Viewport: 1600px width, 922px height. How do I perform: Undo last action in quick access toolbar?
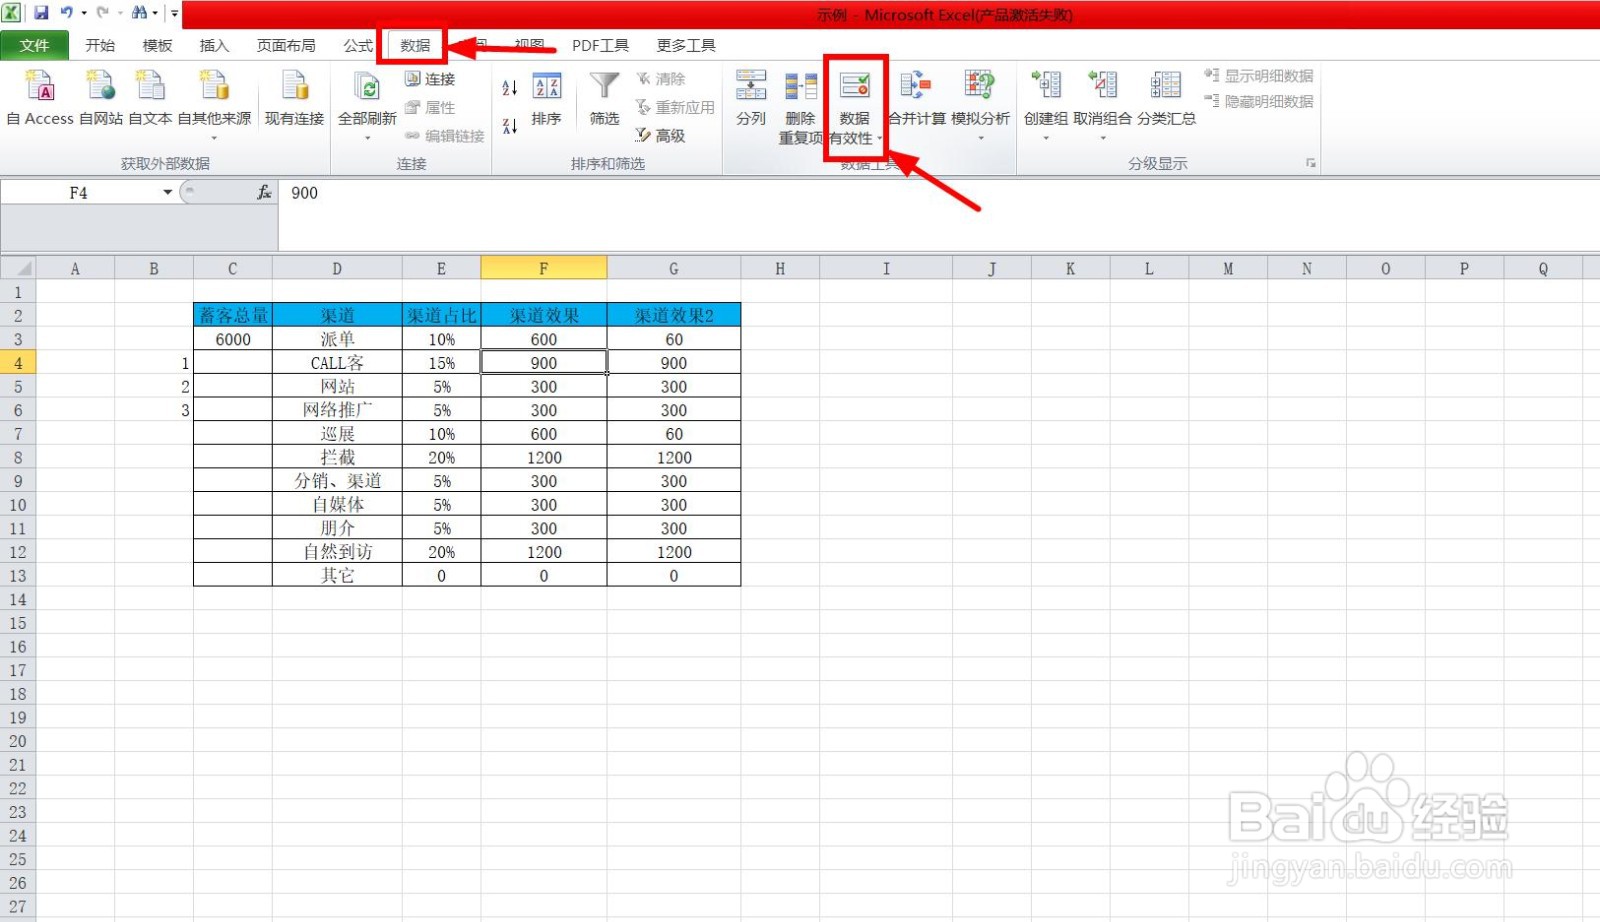[66, 13]
